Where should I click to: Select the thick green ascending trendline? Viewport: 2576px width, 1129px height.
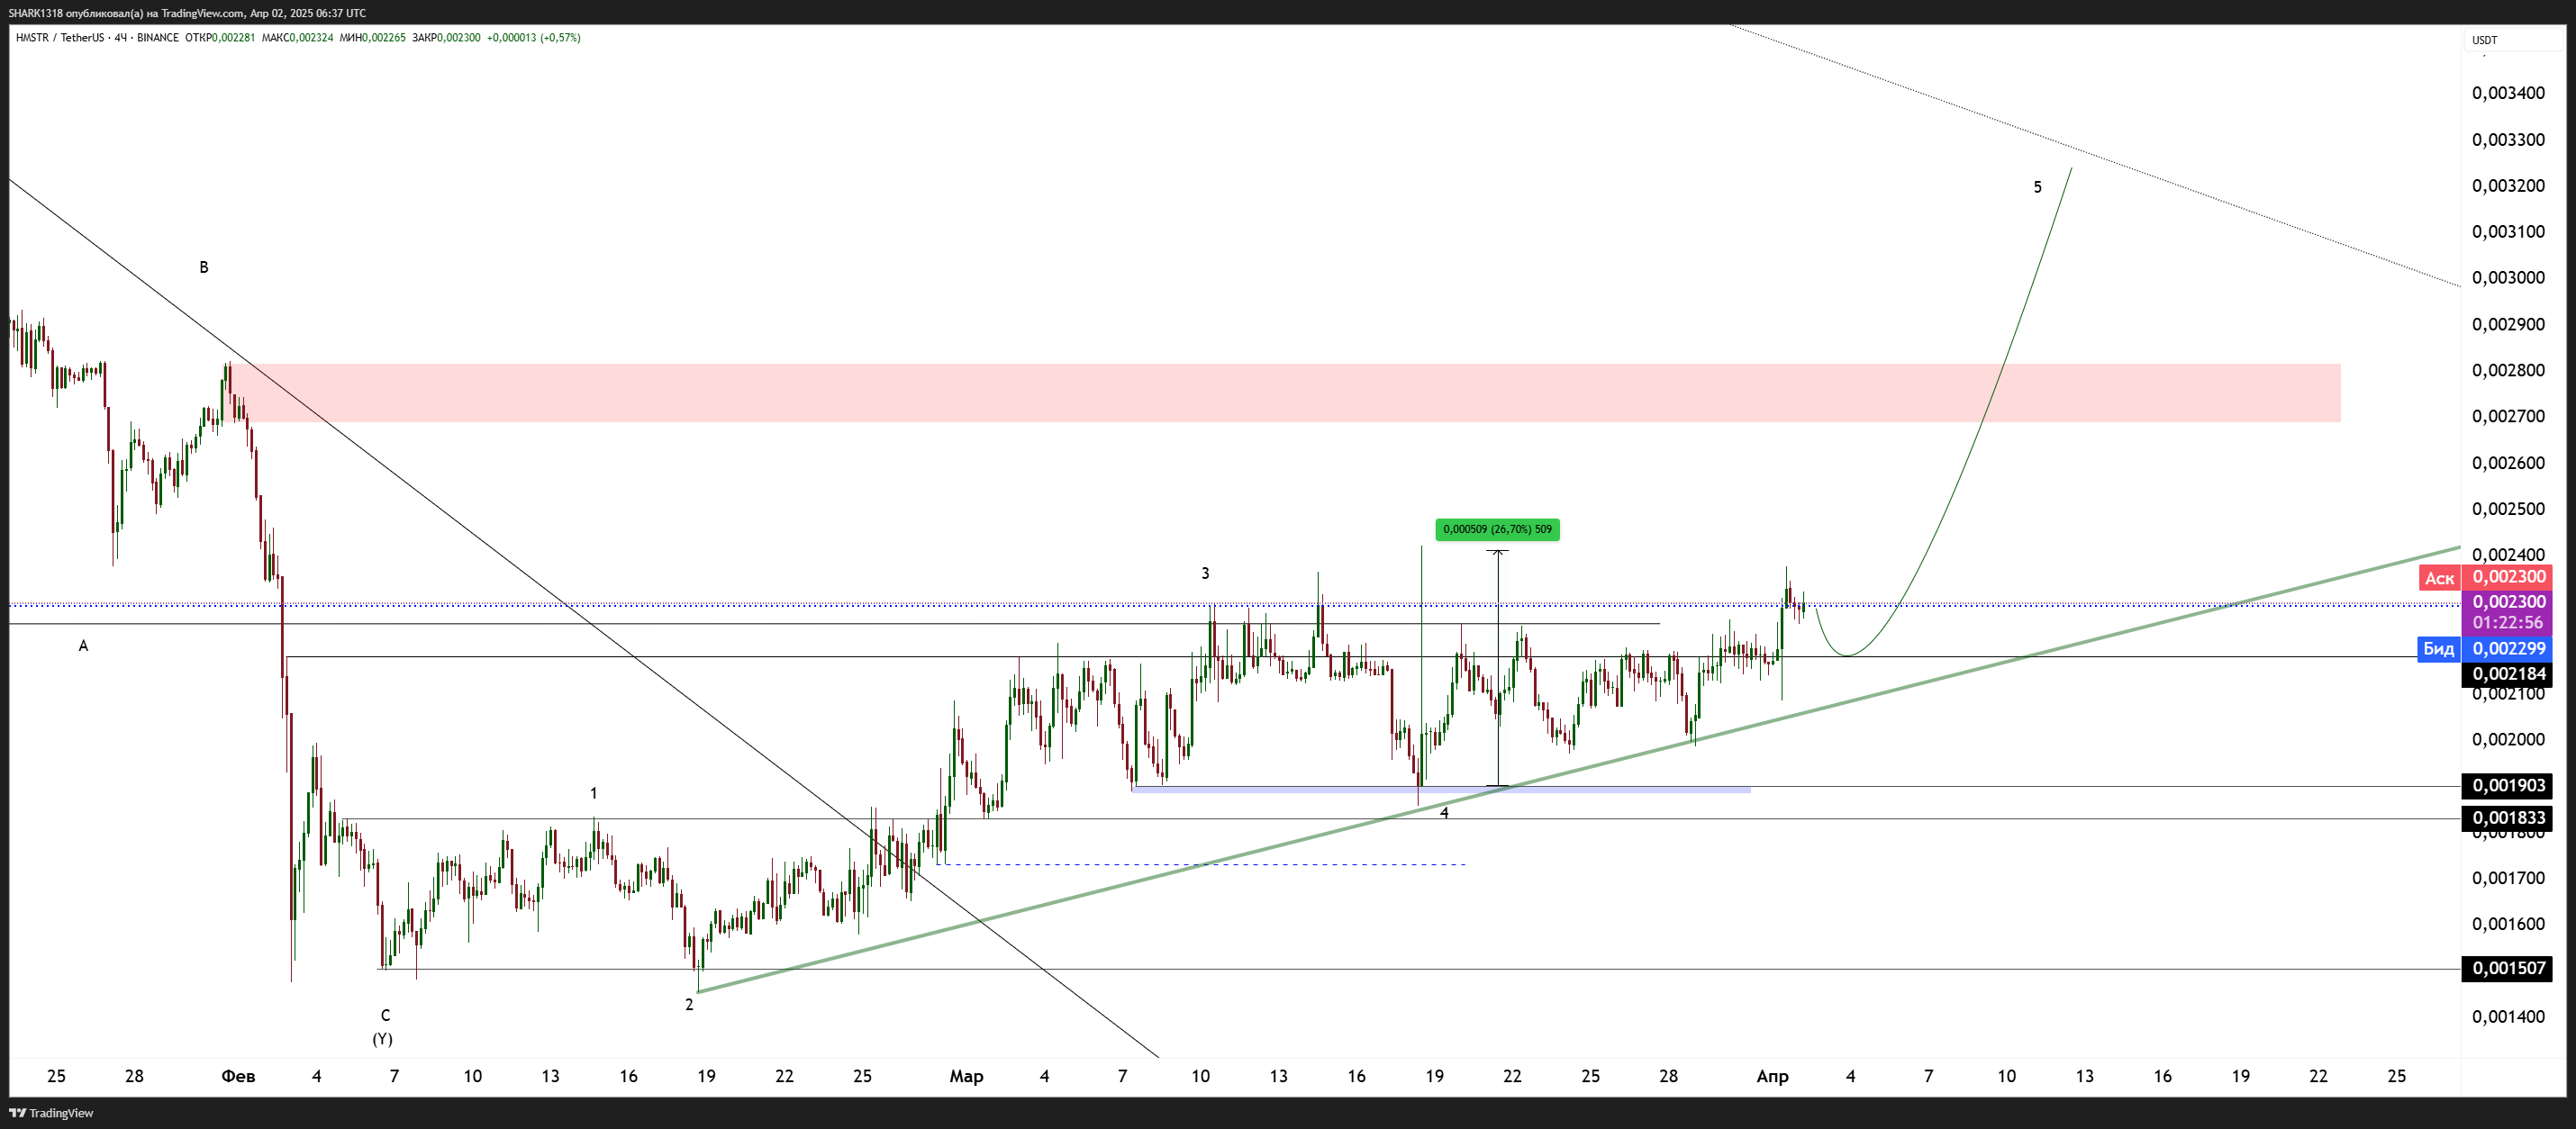[1580, 769]
